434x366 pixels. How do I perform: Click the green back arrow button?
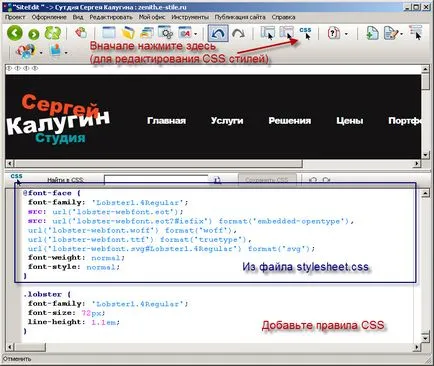pos(15,33)
